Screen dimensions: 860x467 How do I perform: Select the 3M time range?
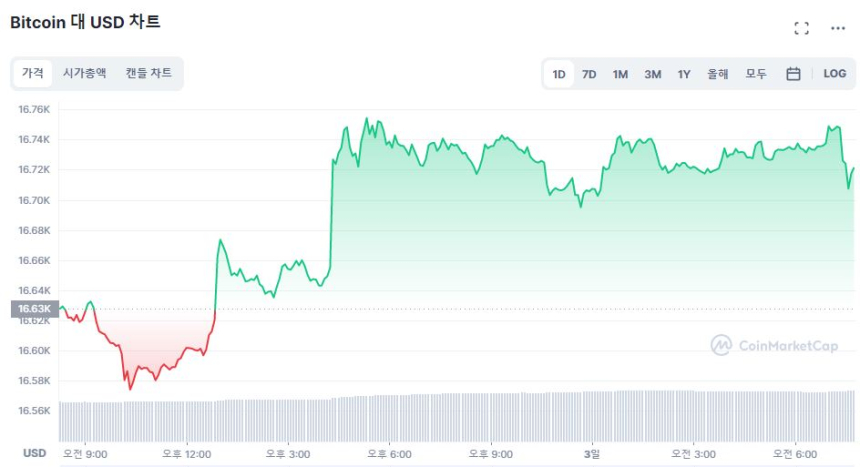pyautogui.click(x=652, y=74)
